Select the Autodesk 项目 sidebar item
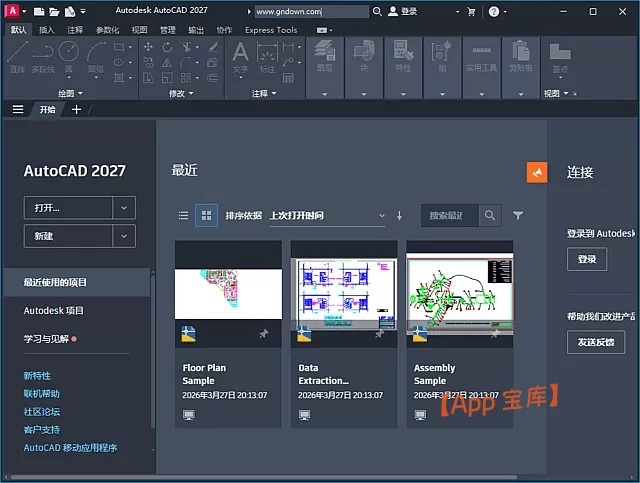The image size is (640, 483). point(53,311)
